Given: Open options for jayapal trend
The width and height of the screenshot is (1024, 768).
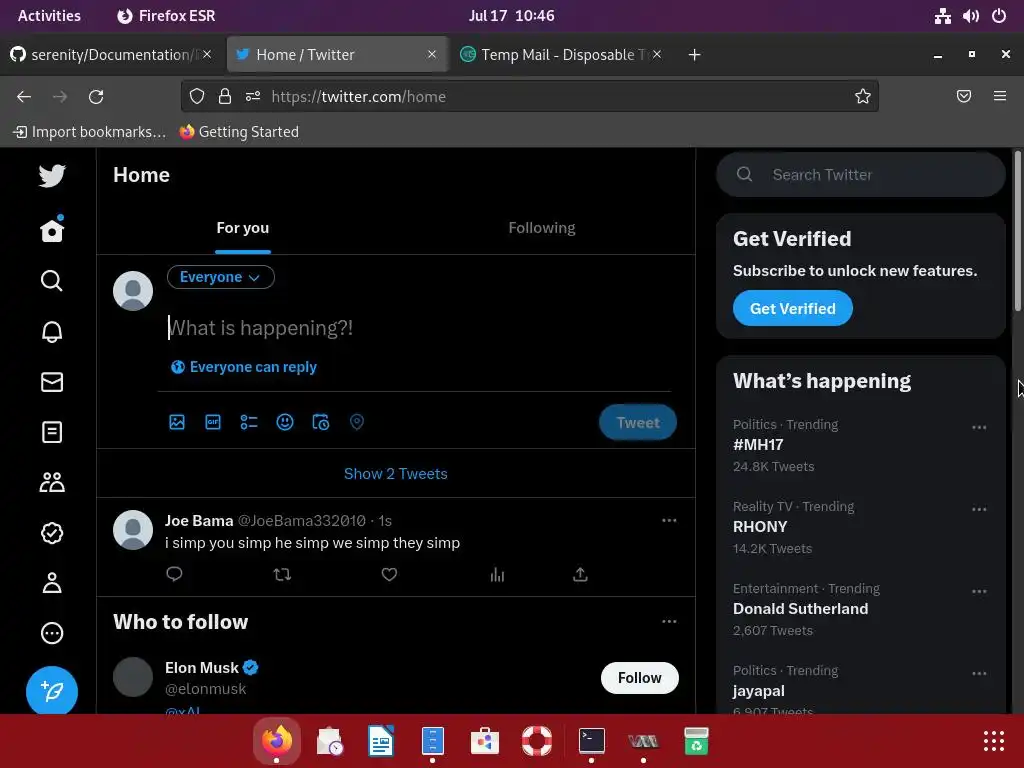Looking at the screenshot, I should tap(979, 673).
